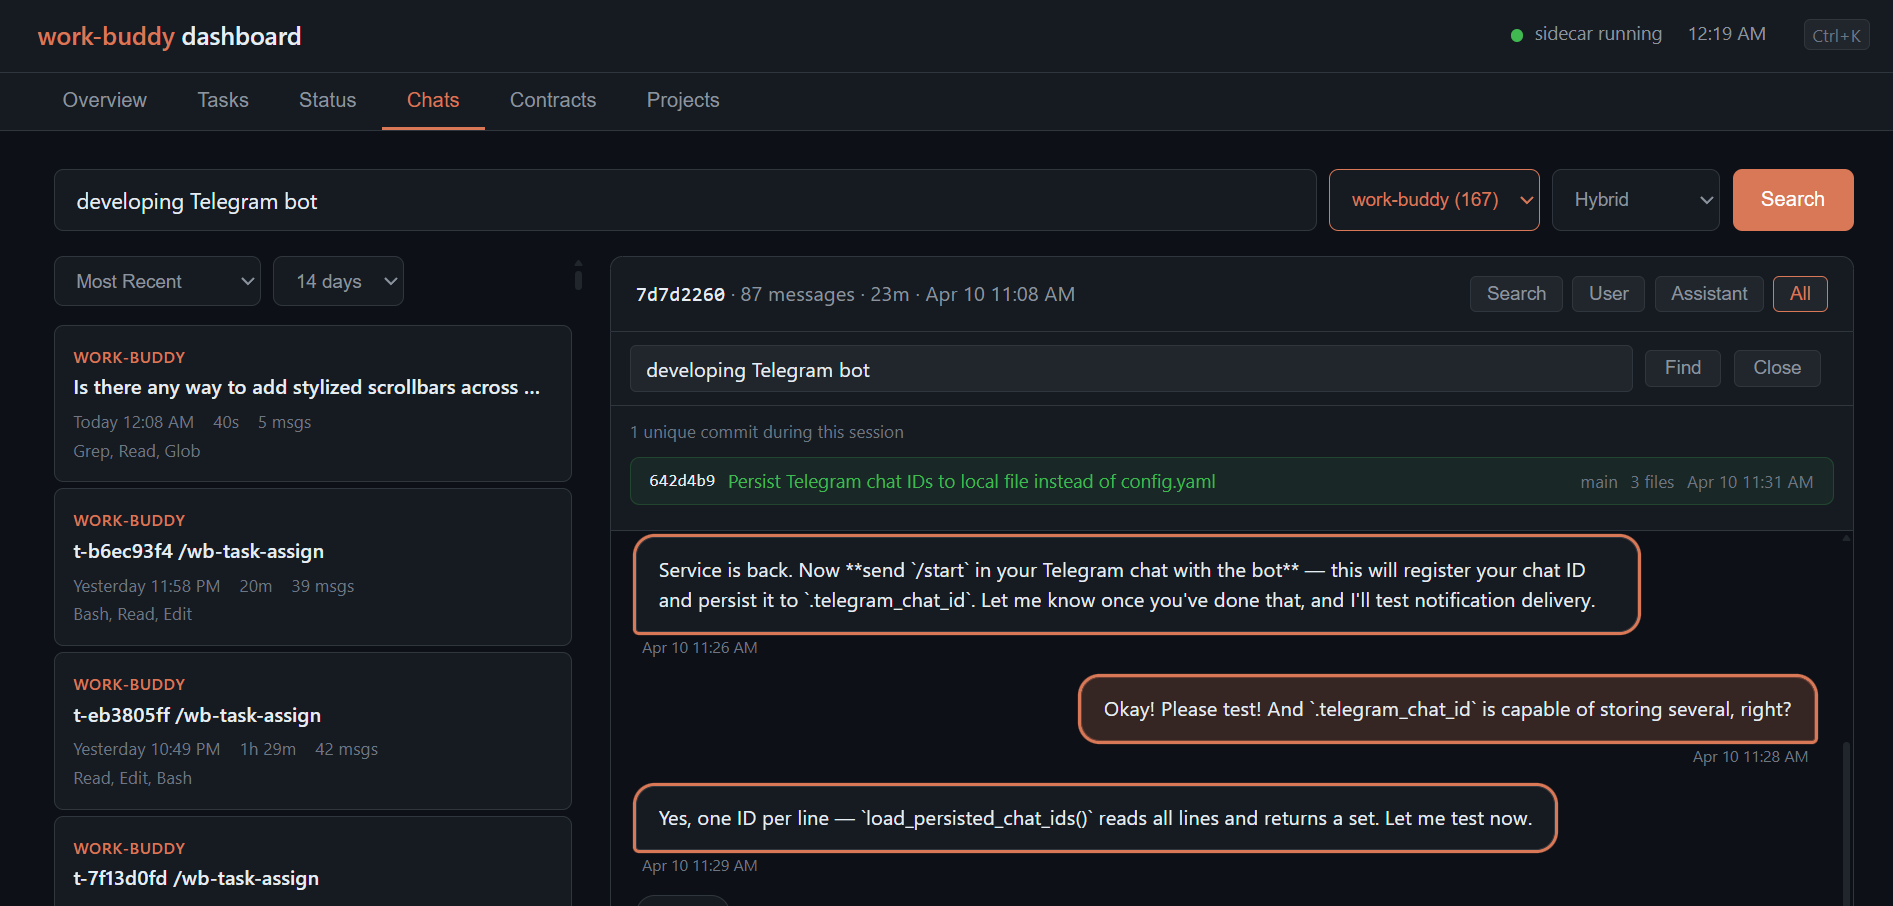Click the '1 unique commit during this session' label

click(x=767, y=432)
